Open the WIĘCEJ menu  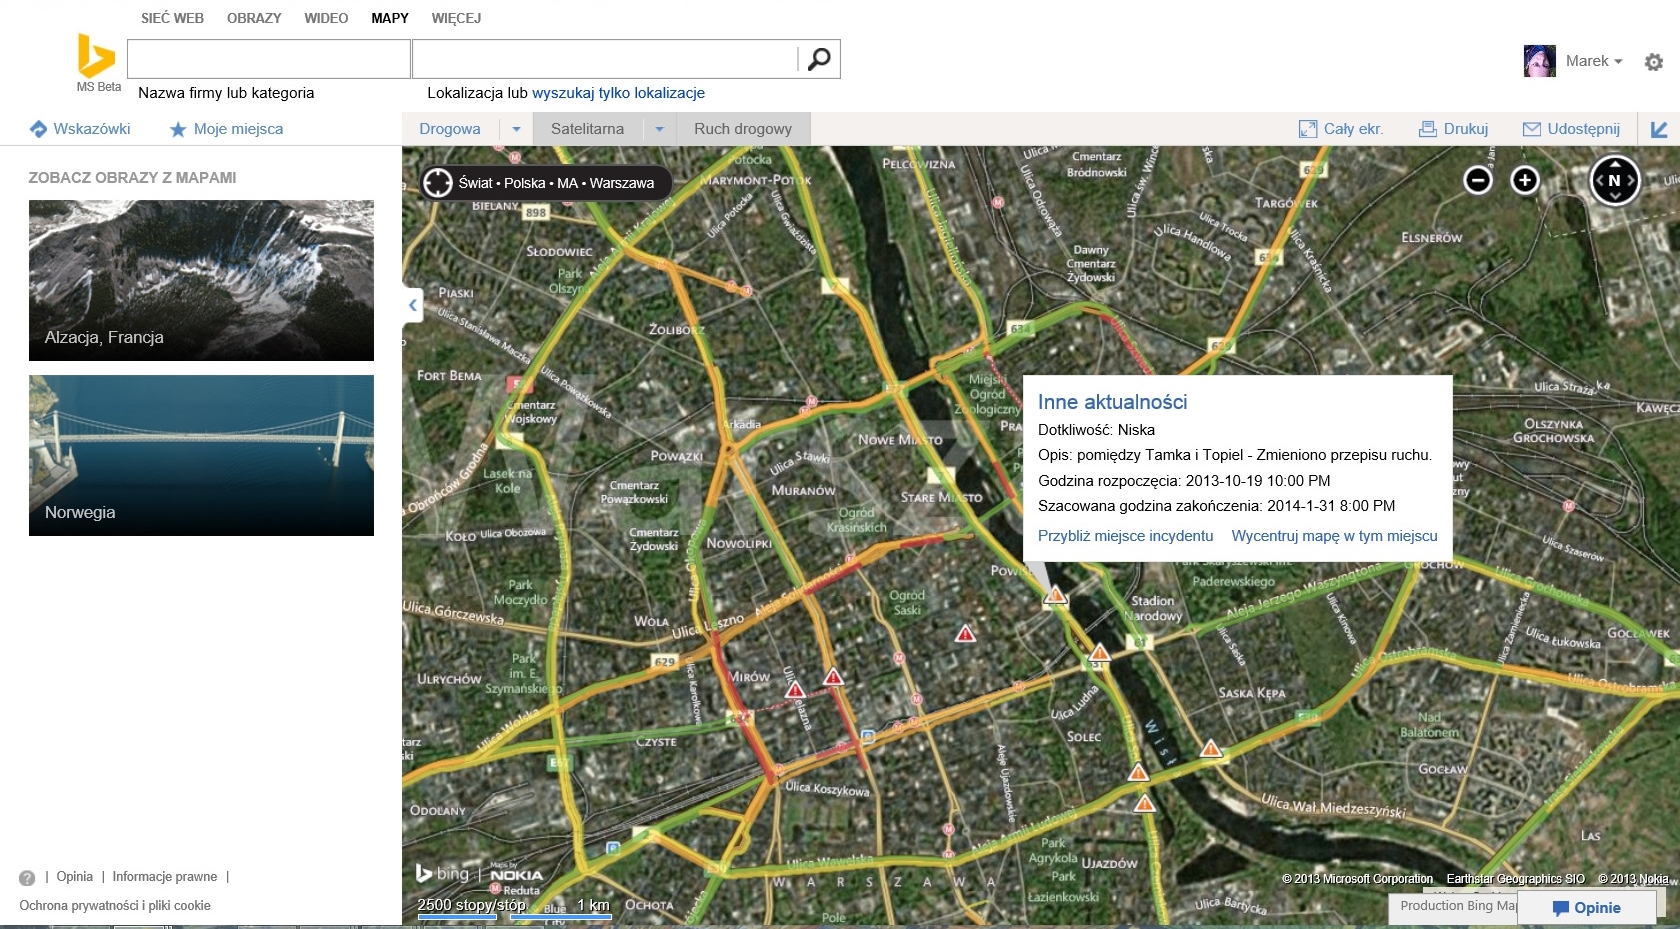click(456, 18)
